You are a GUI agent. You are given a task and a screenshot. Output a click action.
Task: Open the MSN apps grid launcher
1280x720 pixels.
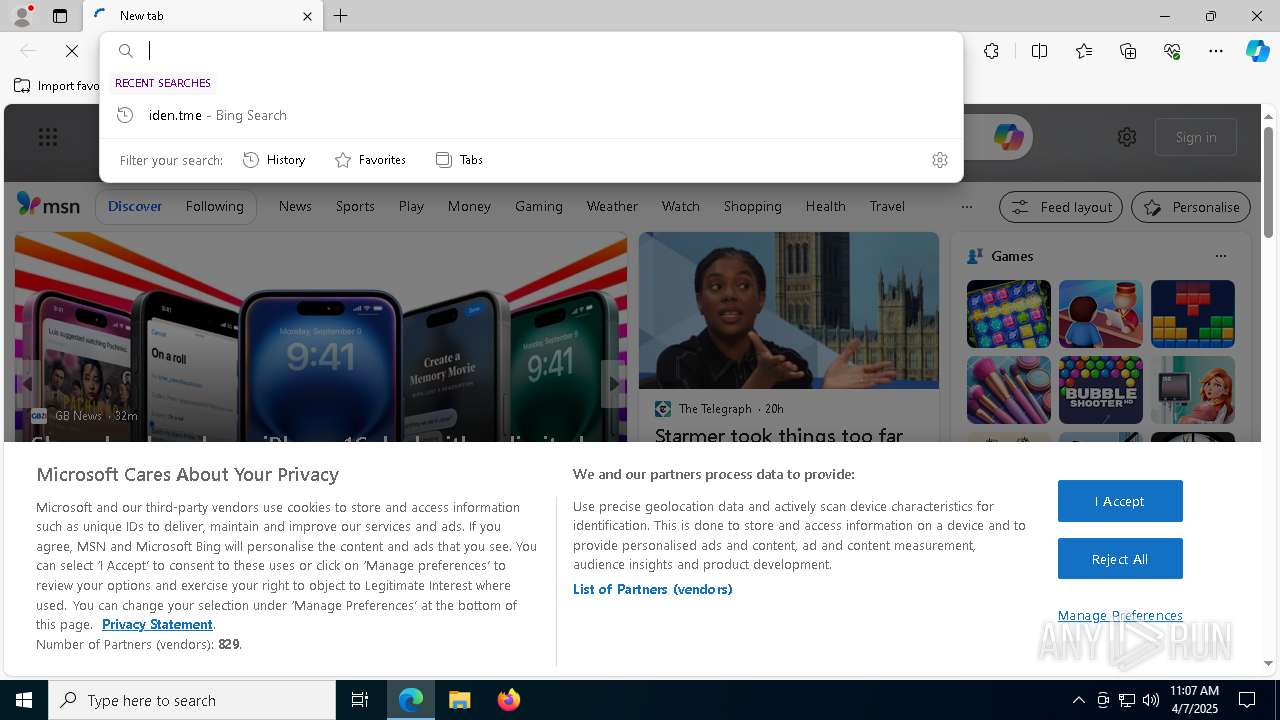[x=47, y=137]
